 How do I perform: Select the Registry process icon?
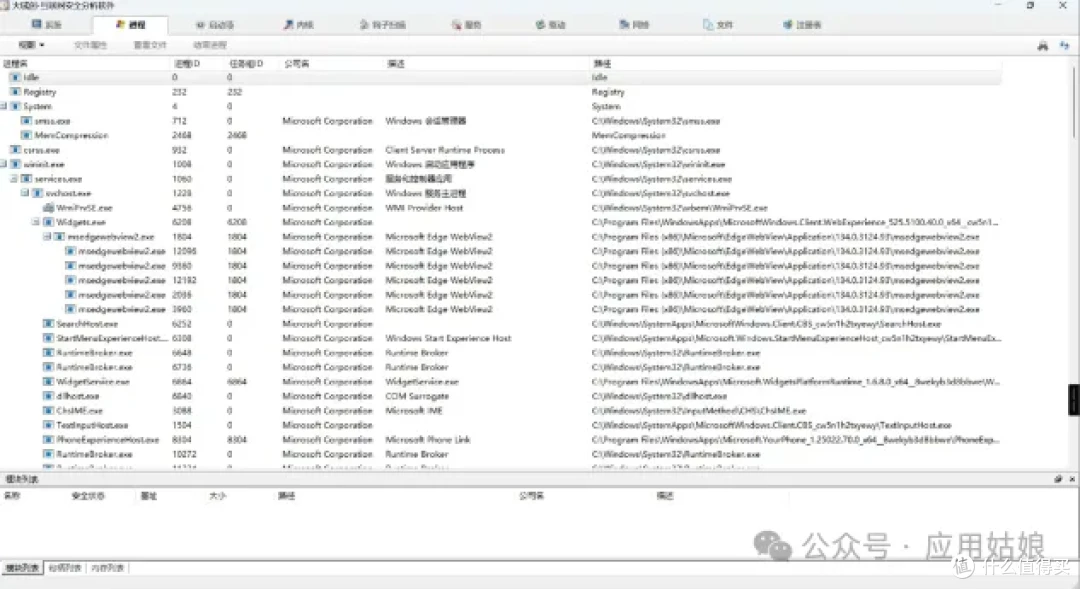[x=15, y=92]
